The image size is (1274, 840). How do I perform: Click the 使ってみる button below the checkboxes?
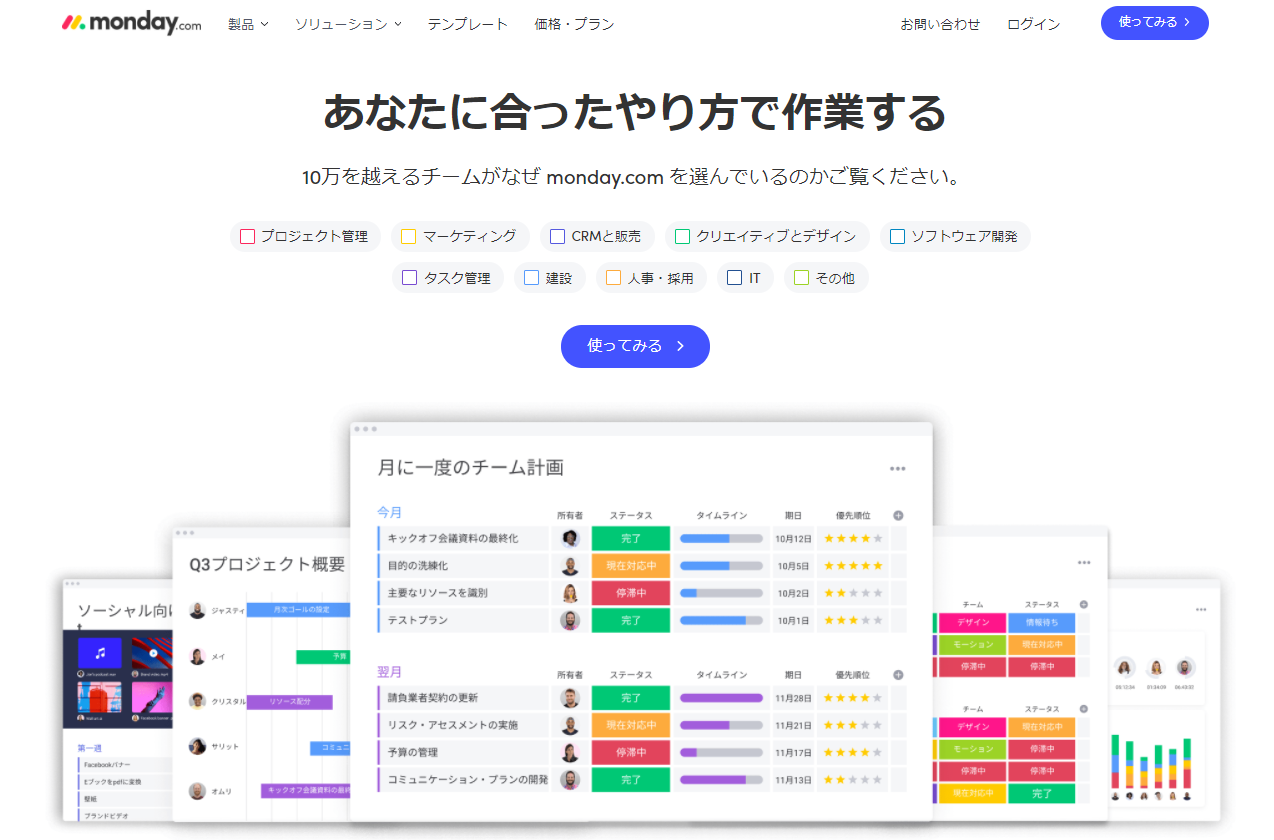click(635, 346)
